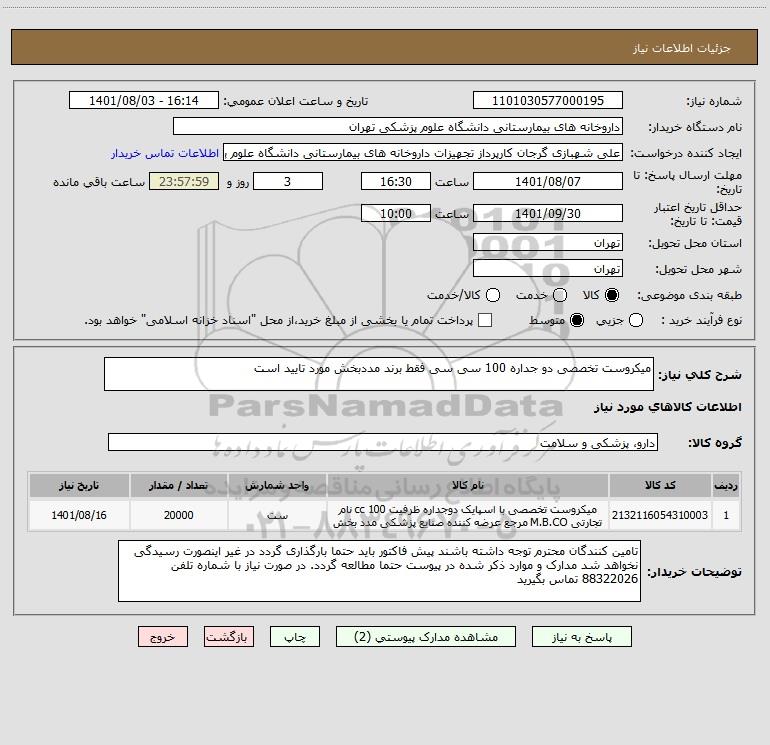Click the خروج exit button
The height and width of the screenshot is (745, 770).
click(163, 636)
